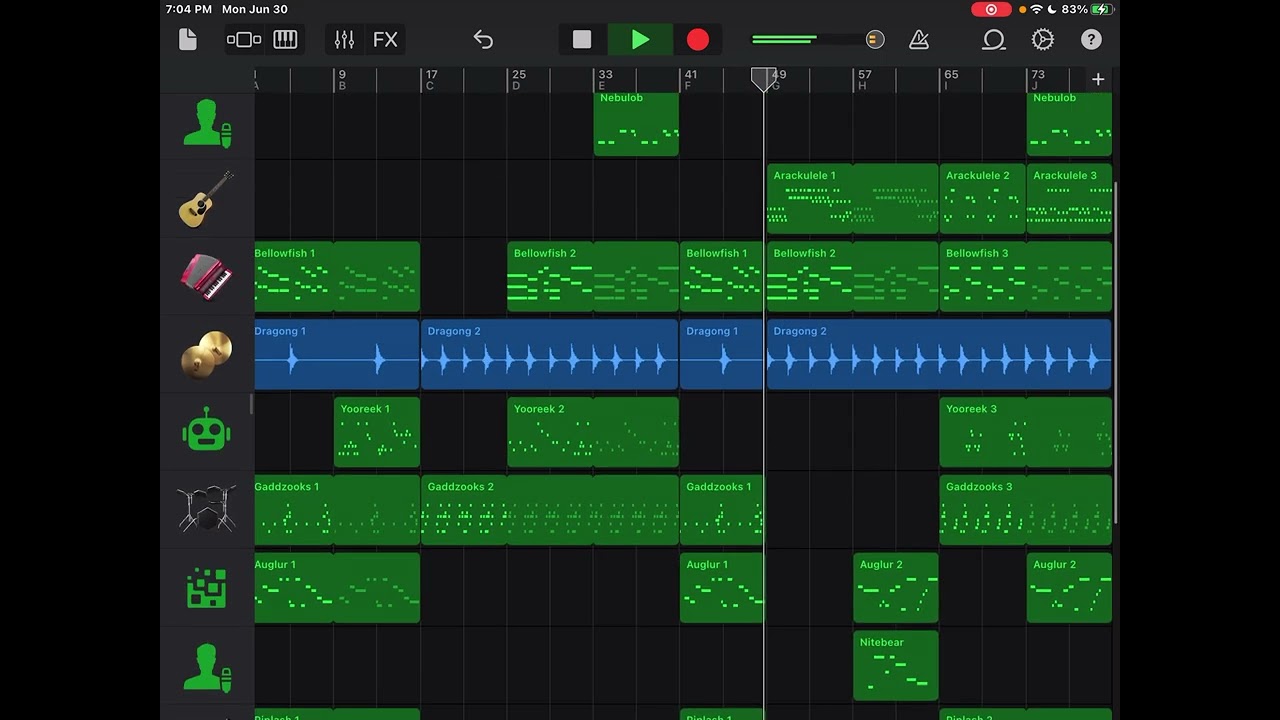Add a song section with plus button

pos(1098,79)
